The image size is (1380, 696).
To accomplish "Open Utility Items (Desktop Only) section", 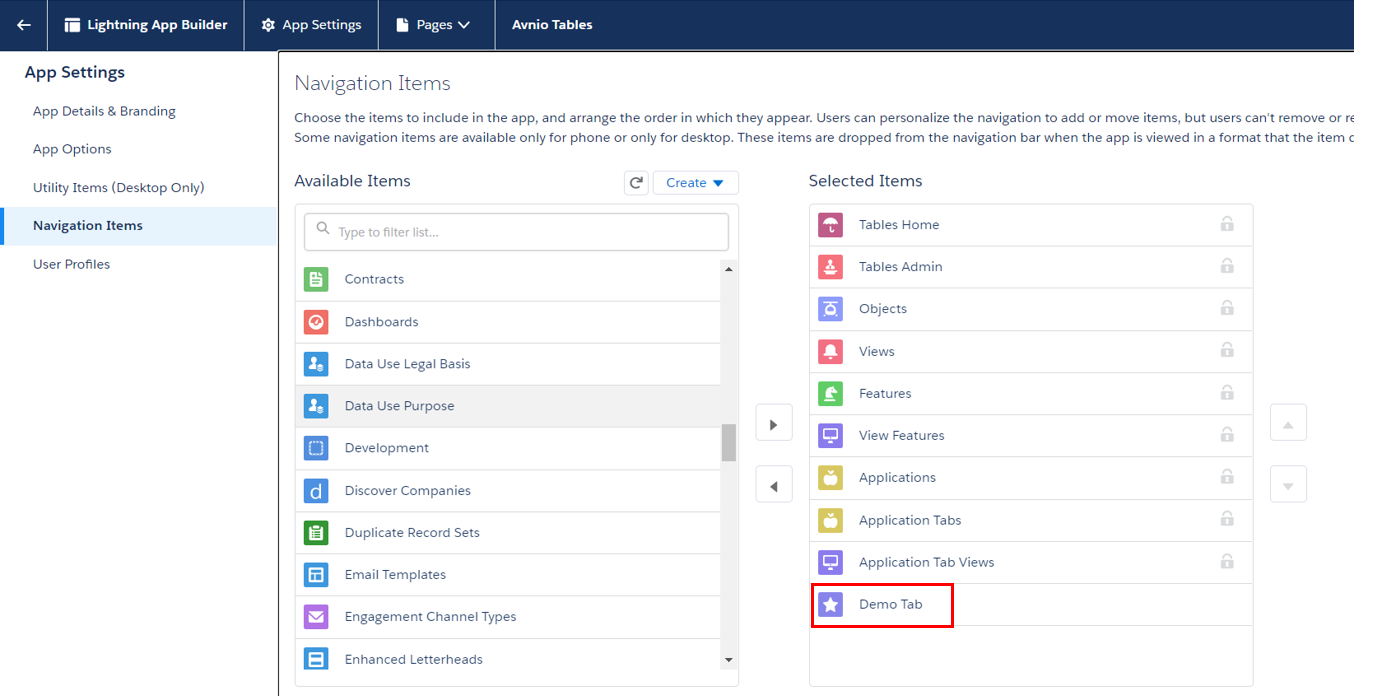I will (x=118, y=188).
